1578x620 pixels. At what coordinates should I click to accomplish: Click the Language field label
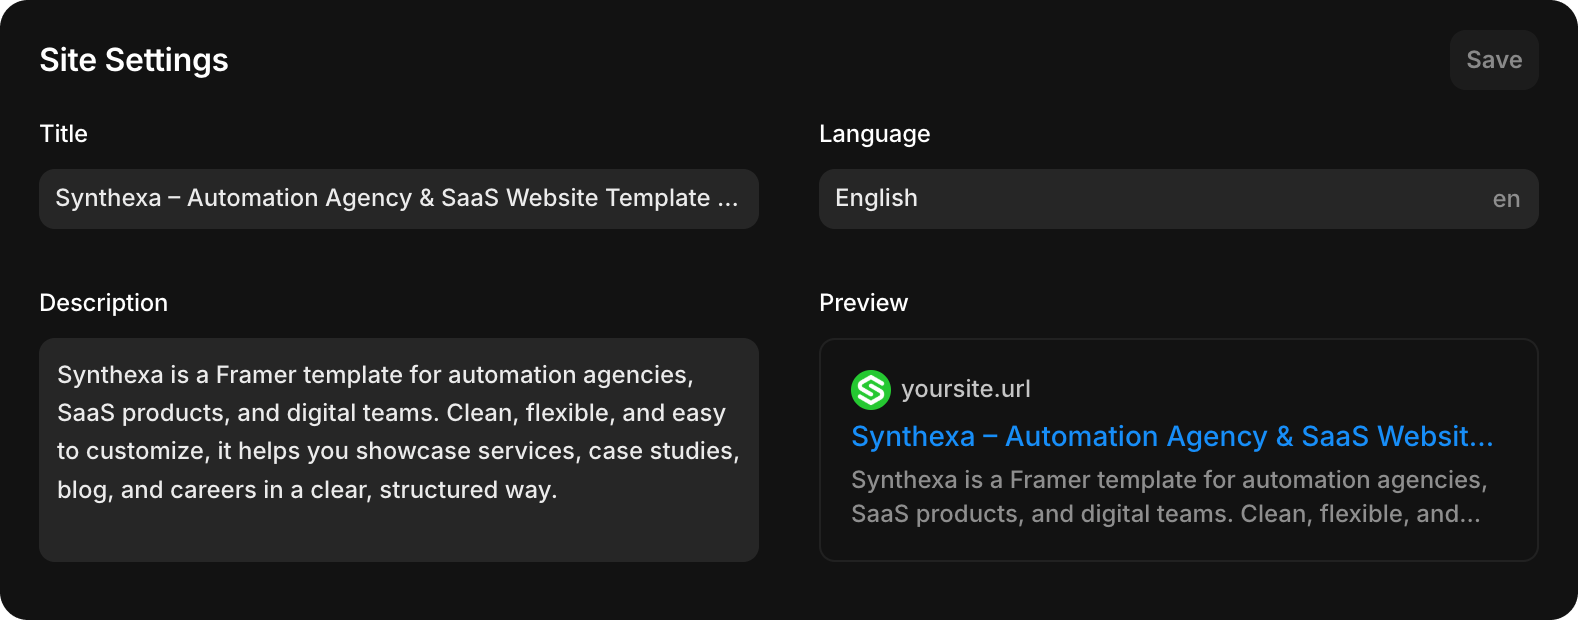(875, 134)
